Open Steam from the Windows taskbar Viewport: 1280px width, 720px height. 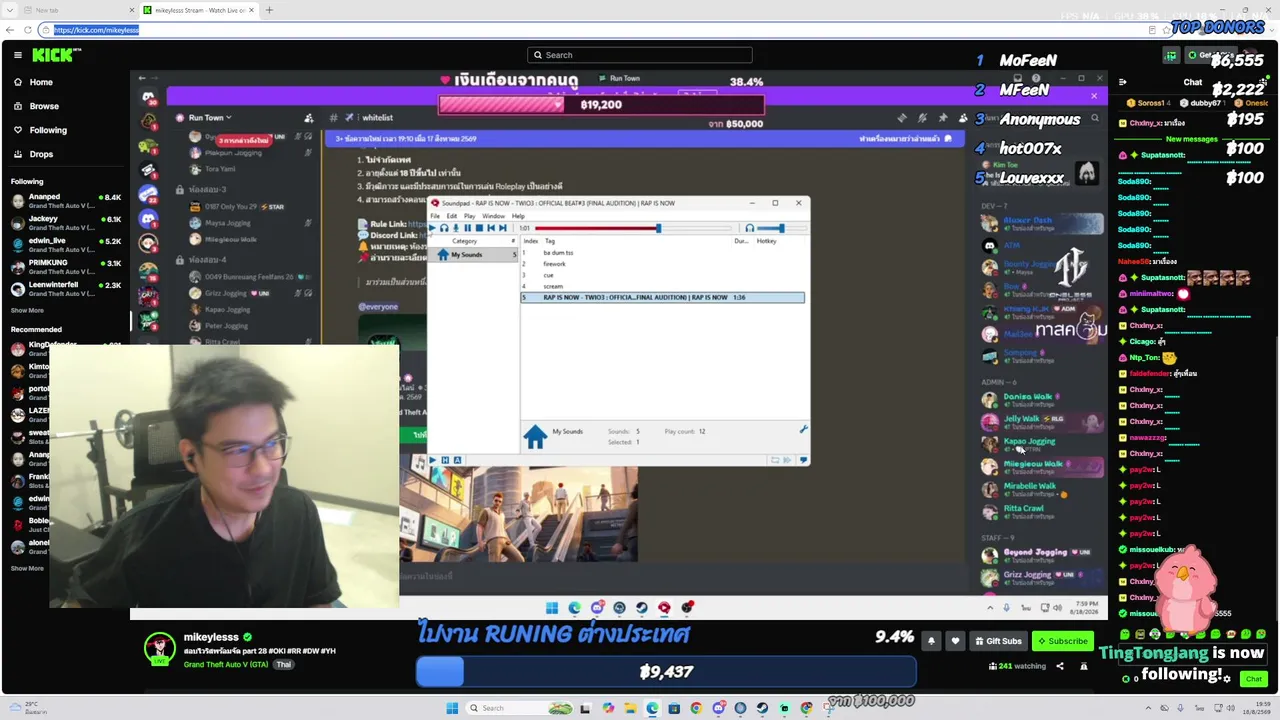pyautogui.click(x=762, y=708)
